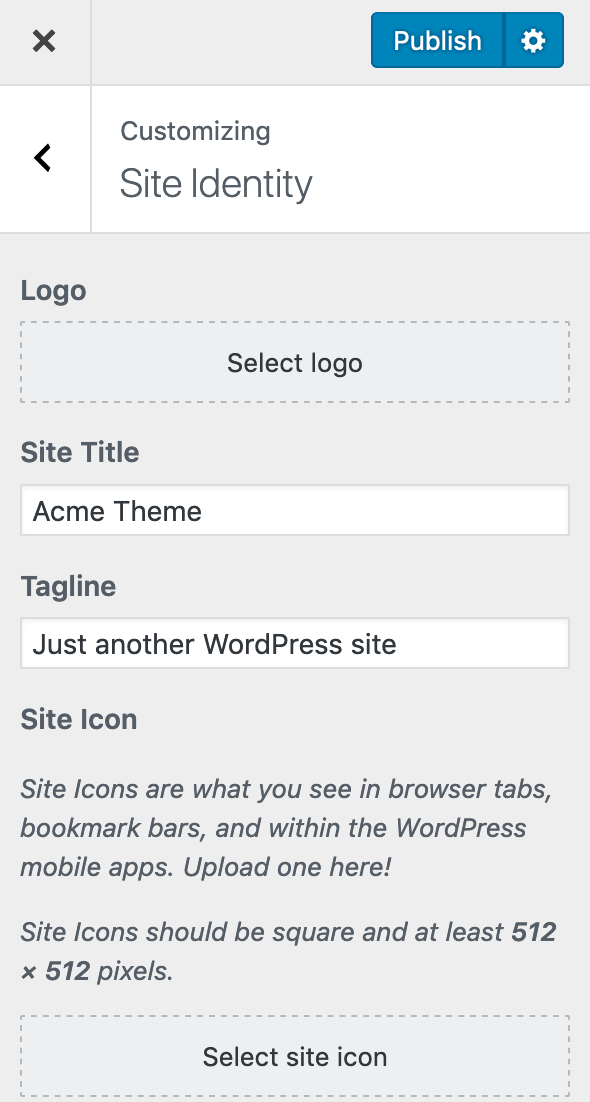590x1102 pixels.
Task: Click the square site icon requirement text
Action: 288,952
